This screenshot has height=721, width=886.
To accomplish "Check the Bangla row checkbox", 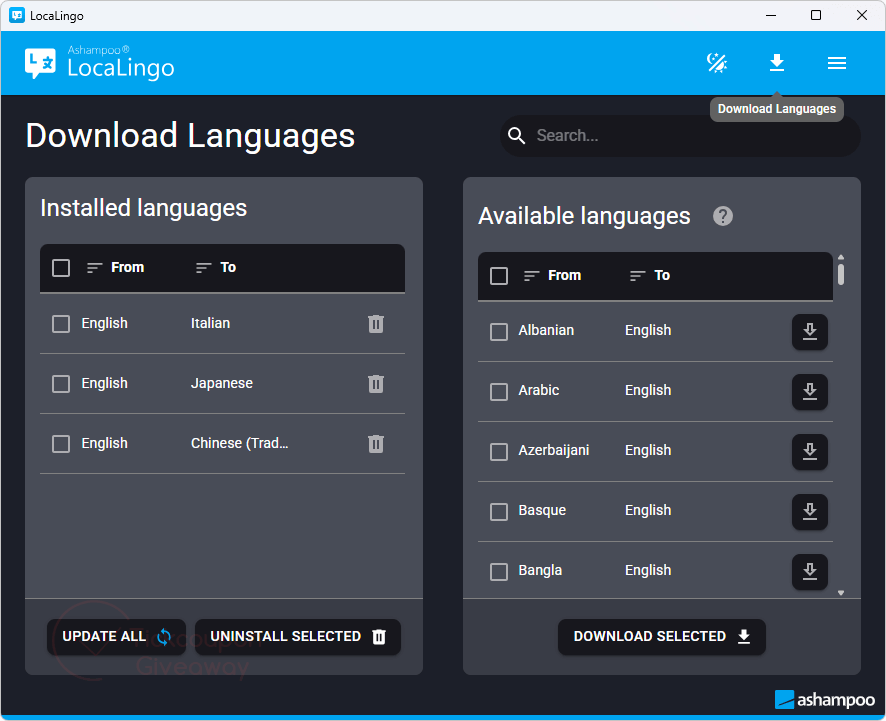I will tap(499, 571).
